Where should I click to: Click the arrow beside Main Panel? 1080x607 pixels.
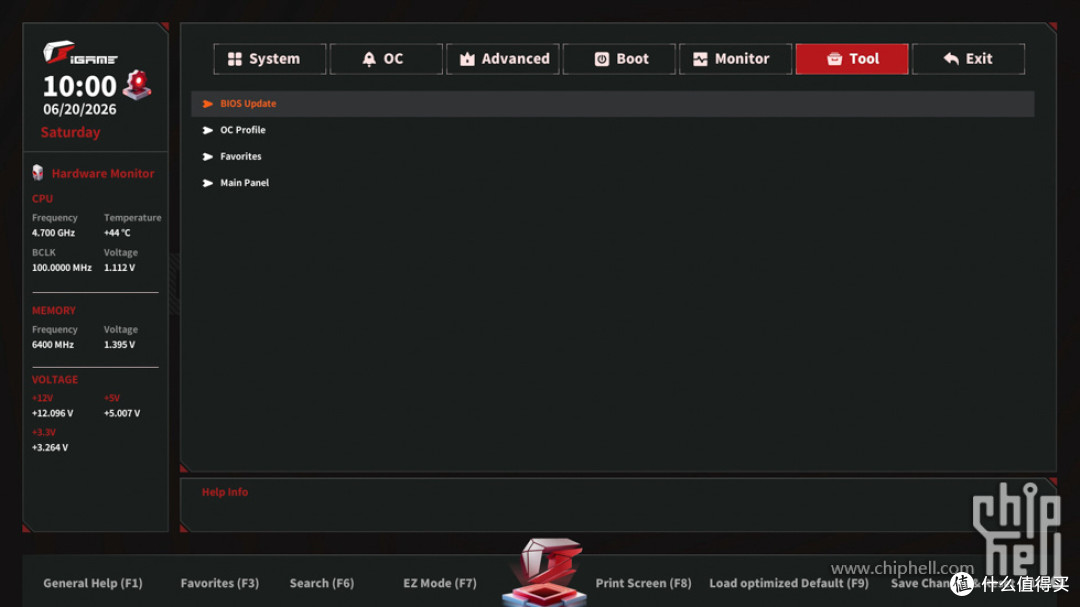pyautogui.click(x=207, y=183)
